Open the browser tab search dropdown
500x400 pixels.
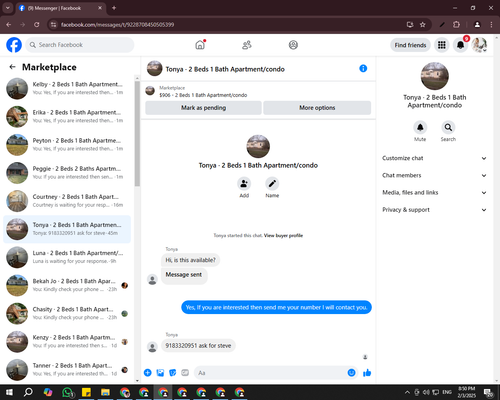pyautogui.click(x=7, y=8)
